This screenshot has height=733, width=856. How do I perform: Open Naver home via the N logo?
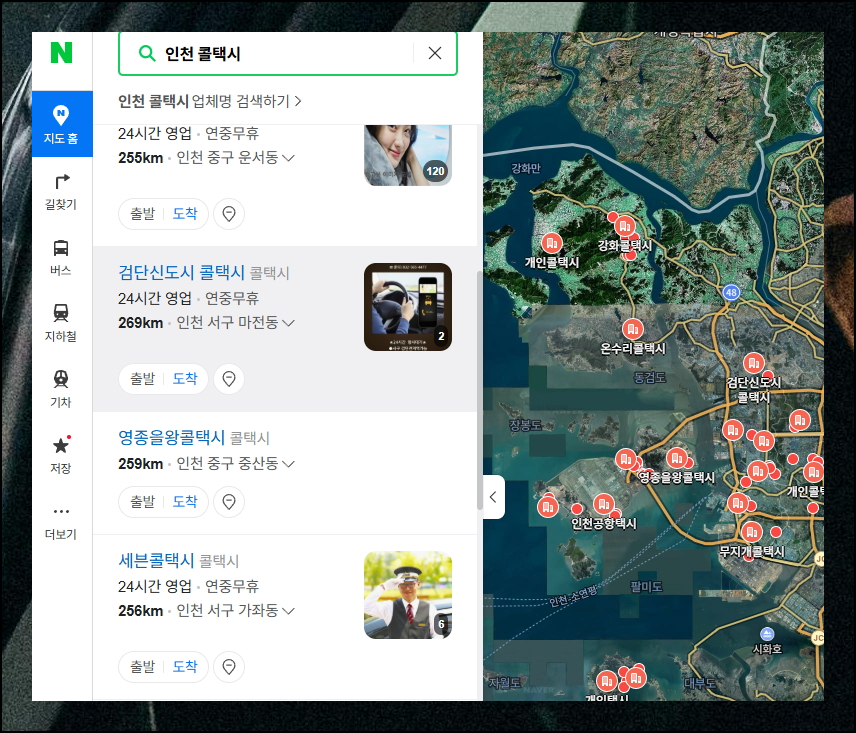point(61,52)
